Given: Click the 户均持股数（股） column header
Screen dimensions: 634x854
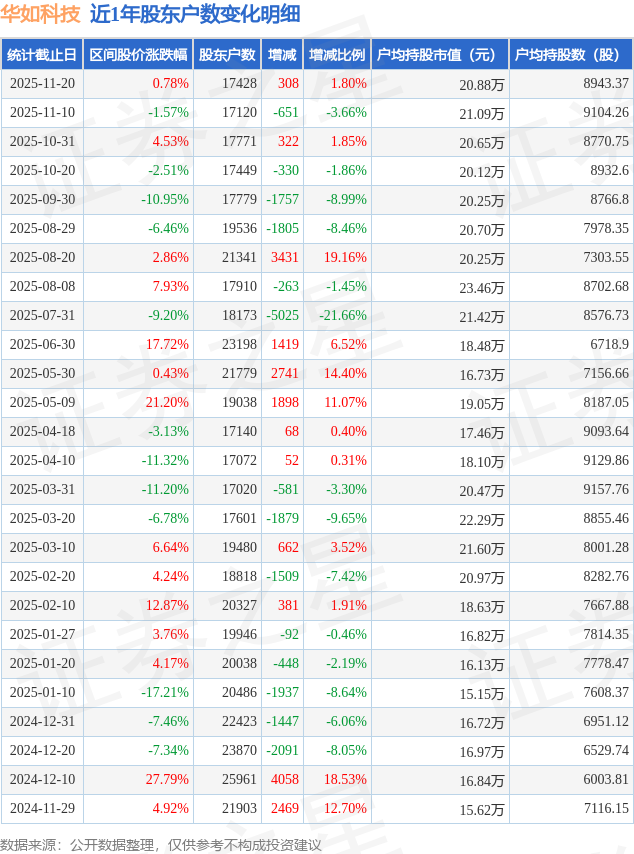Looking at the screenshot, I should pyautogui.click(x=571, y=55).
